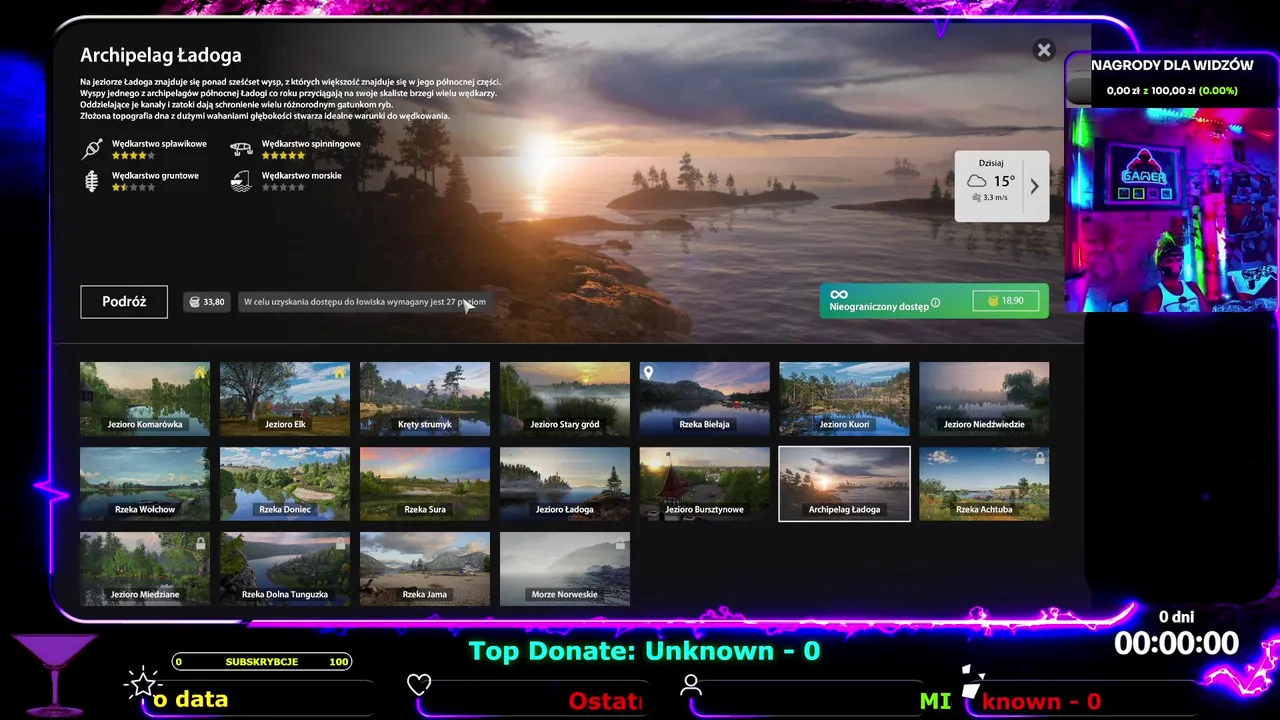Select the Rzeka Jama location
The width and height of the screenshot is (1280, 720).
click(x=425, y=569)
